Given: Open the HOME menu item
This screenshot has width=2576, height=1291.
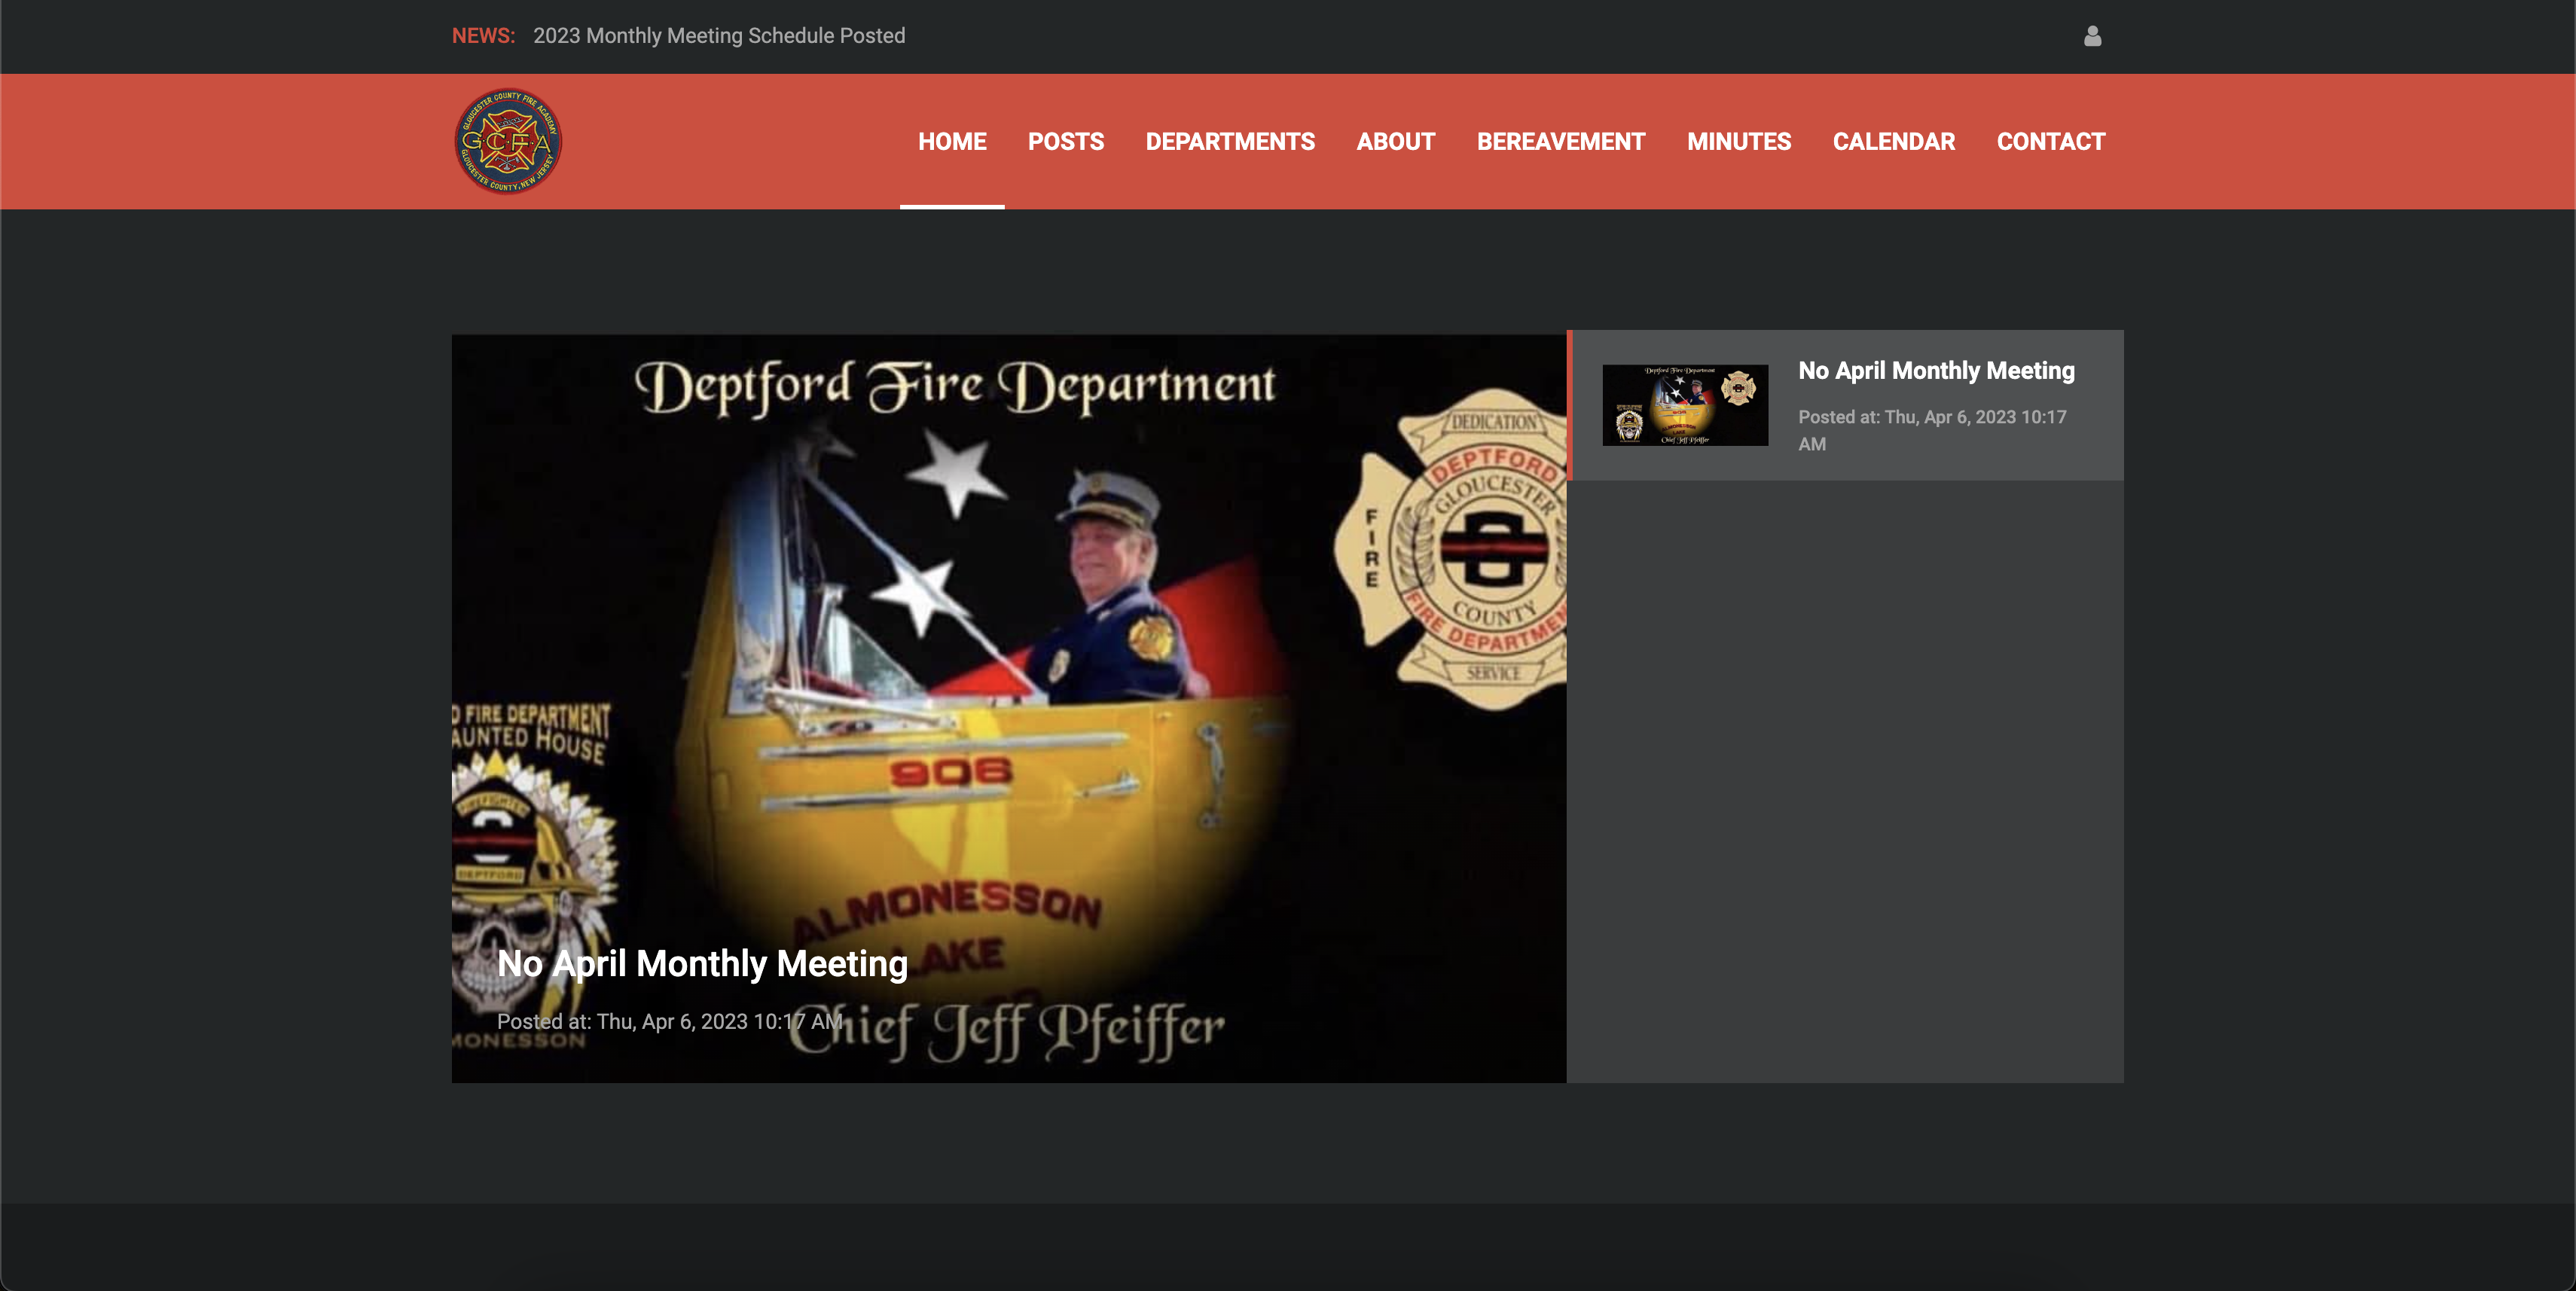Looking at the screenshot, I should point(952,141).
